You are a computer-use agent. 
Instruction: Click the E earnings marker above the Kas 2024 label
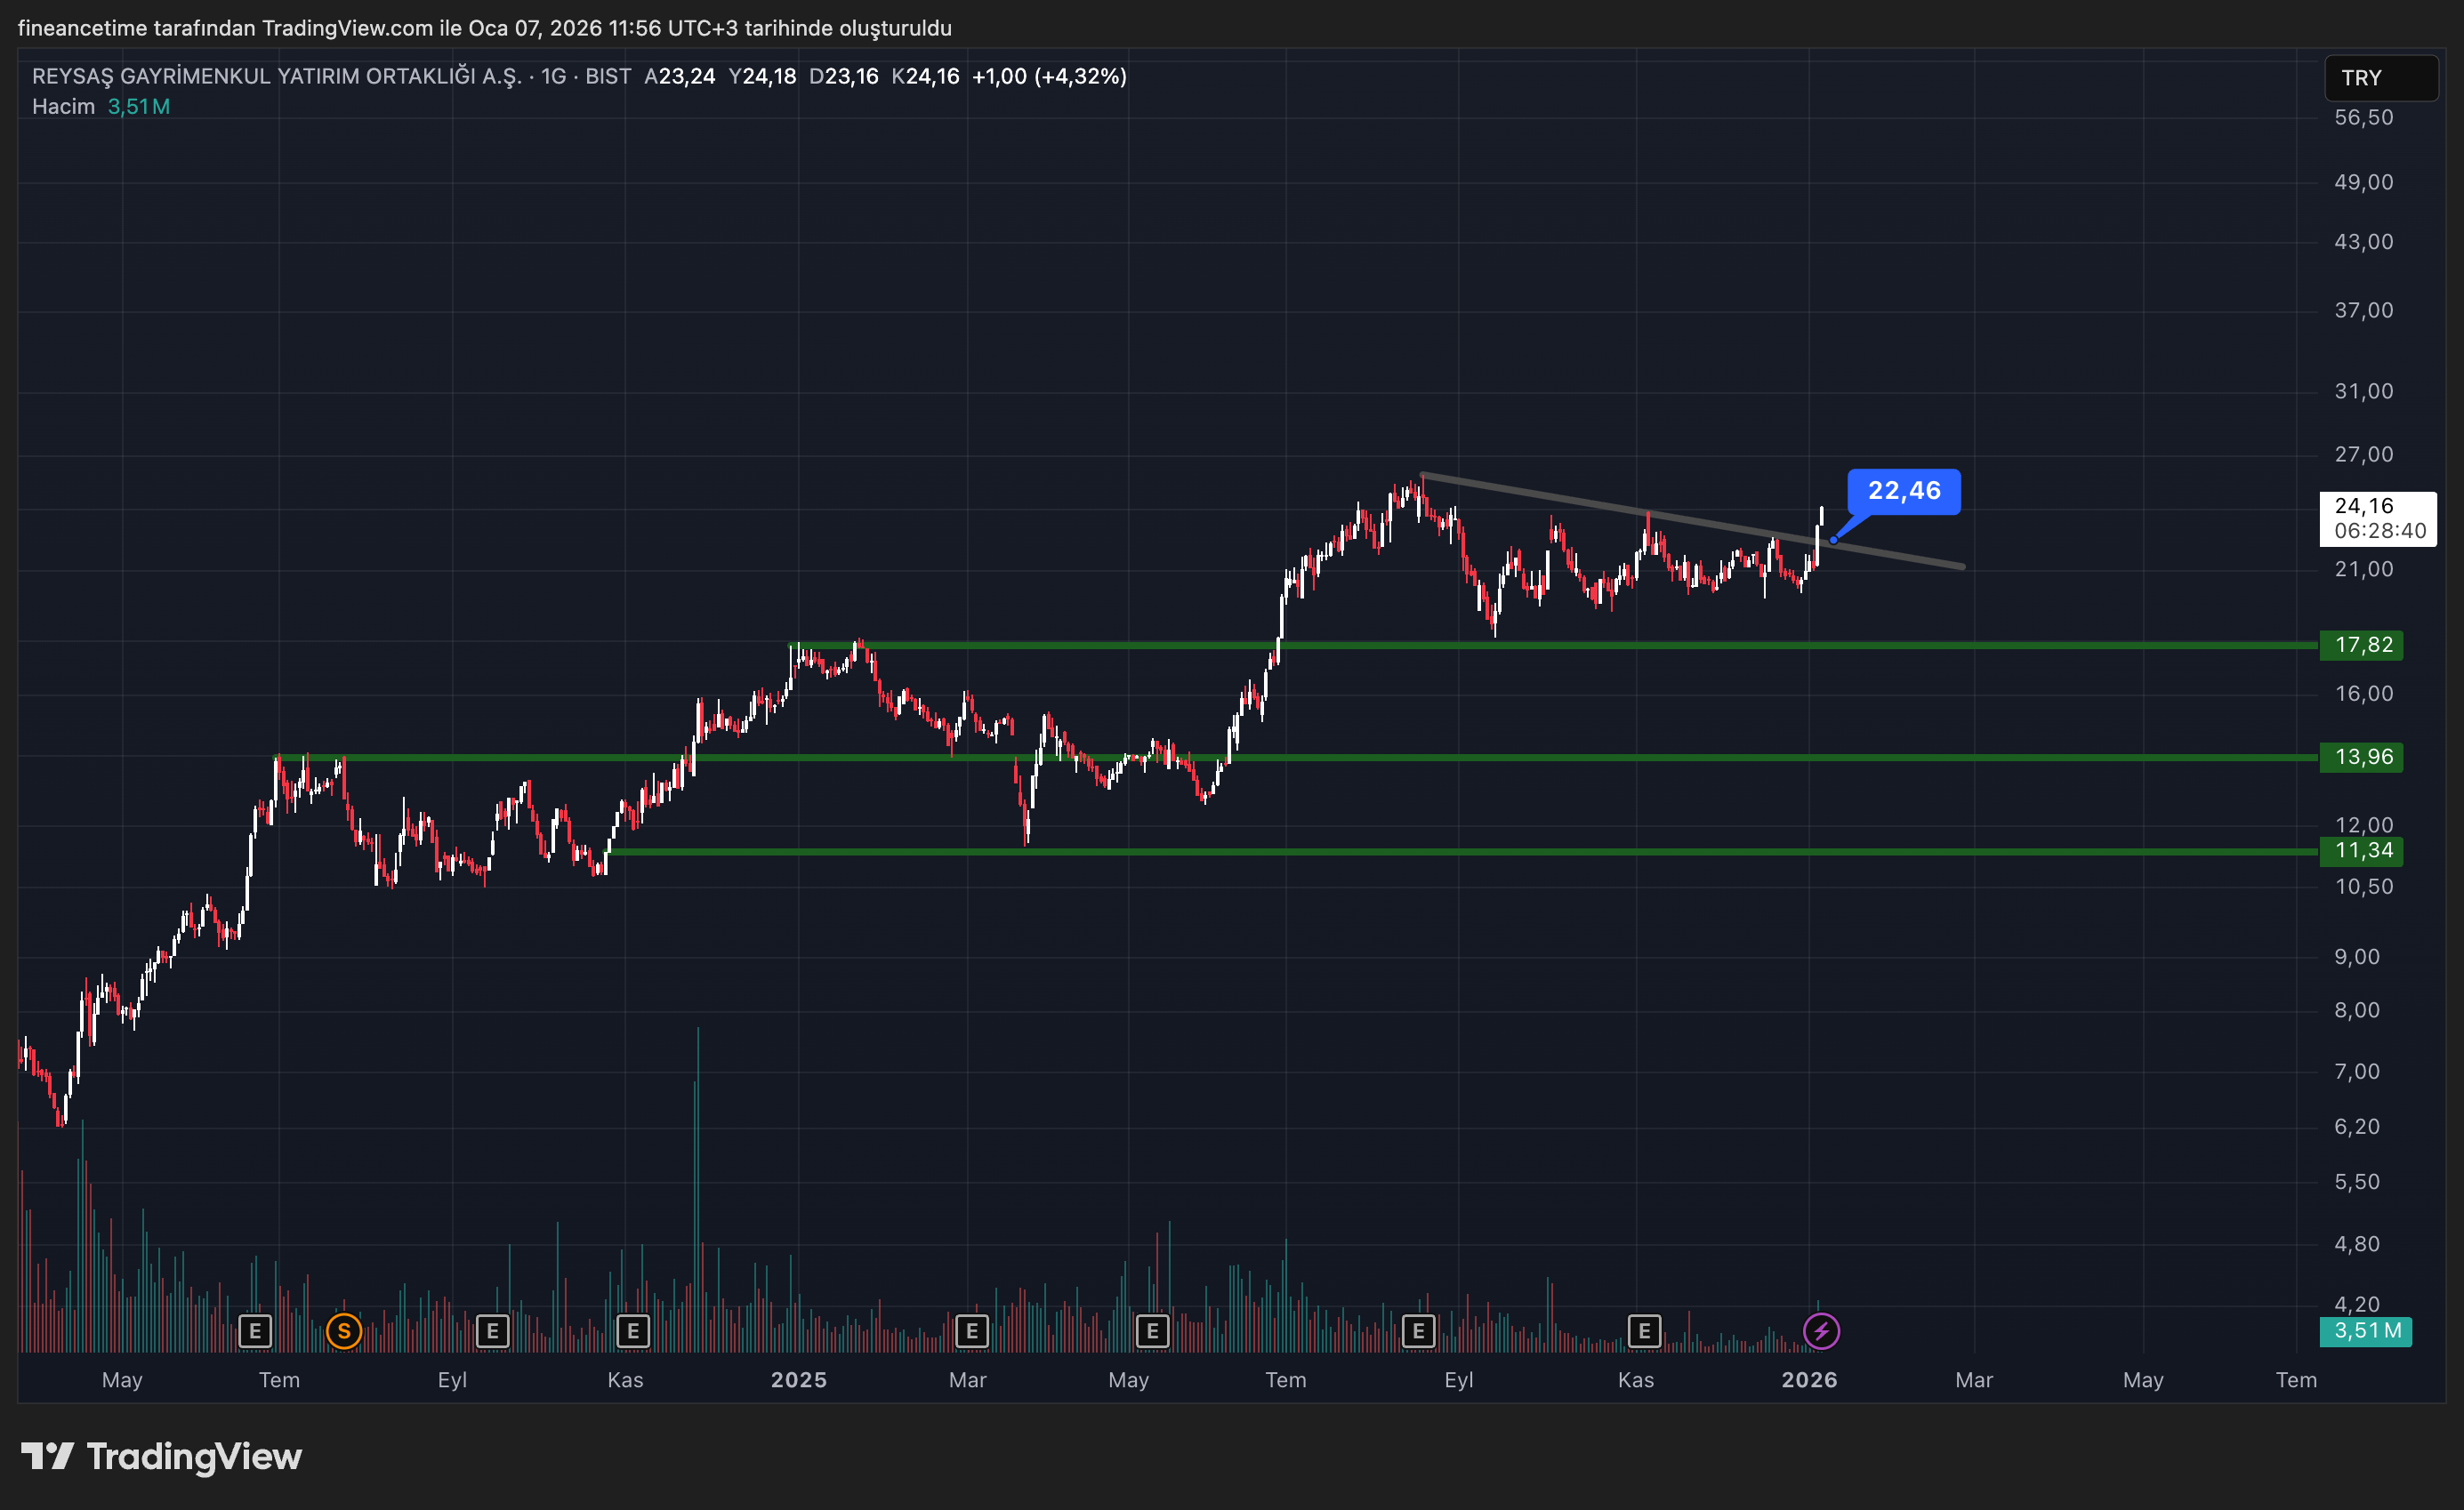point(632,1331)
